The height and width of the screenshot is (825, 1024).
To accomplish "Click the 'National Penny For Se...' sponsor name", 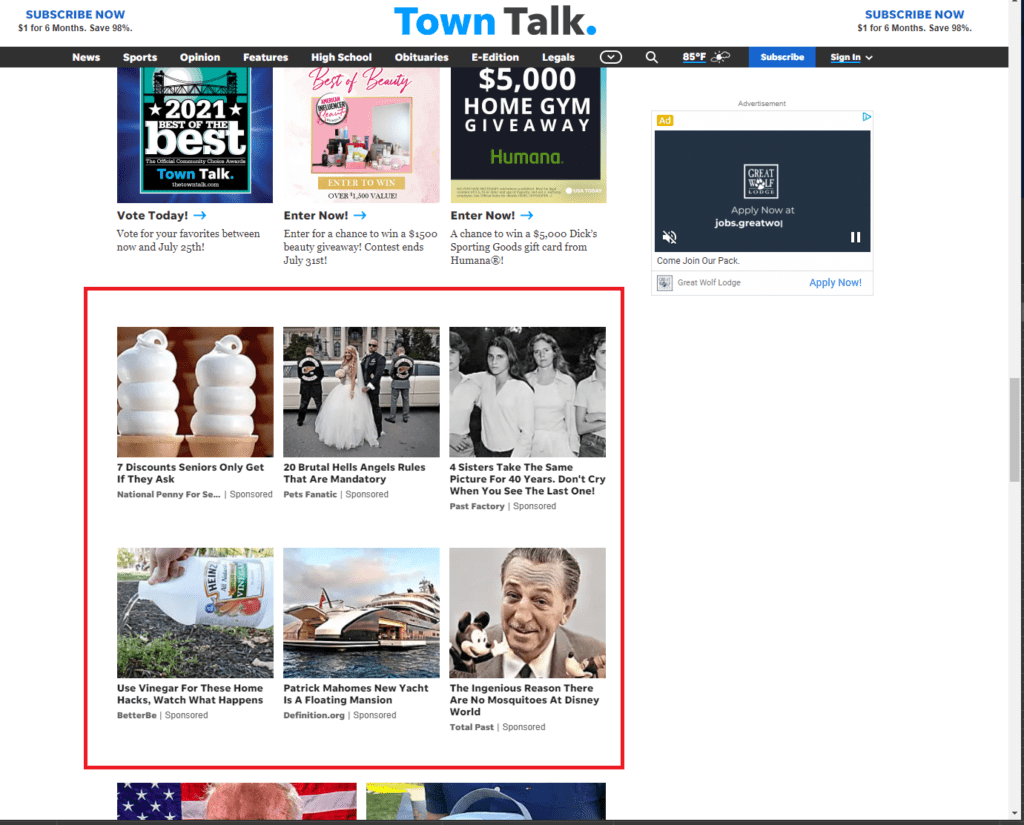I will click(x=168, y=494).
